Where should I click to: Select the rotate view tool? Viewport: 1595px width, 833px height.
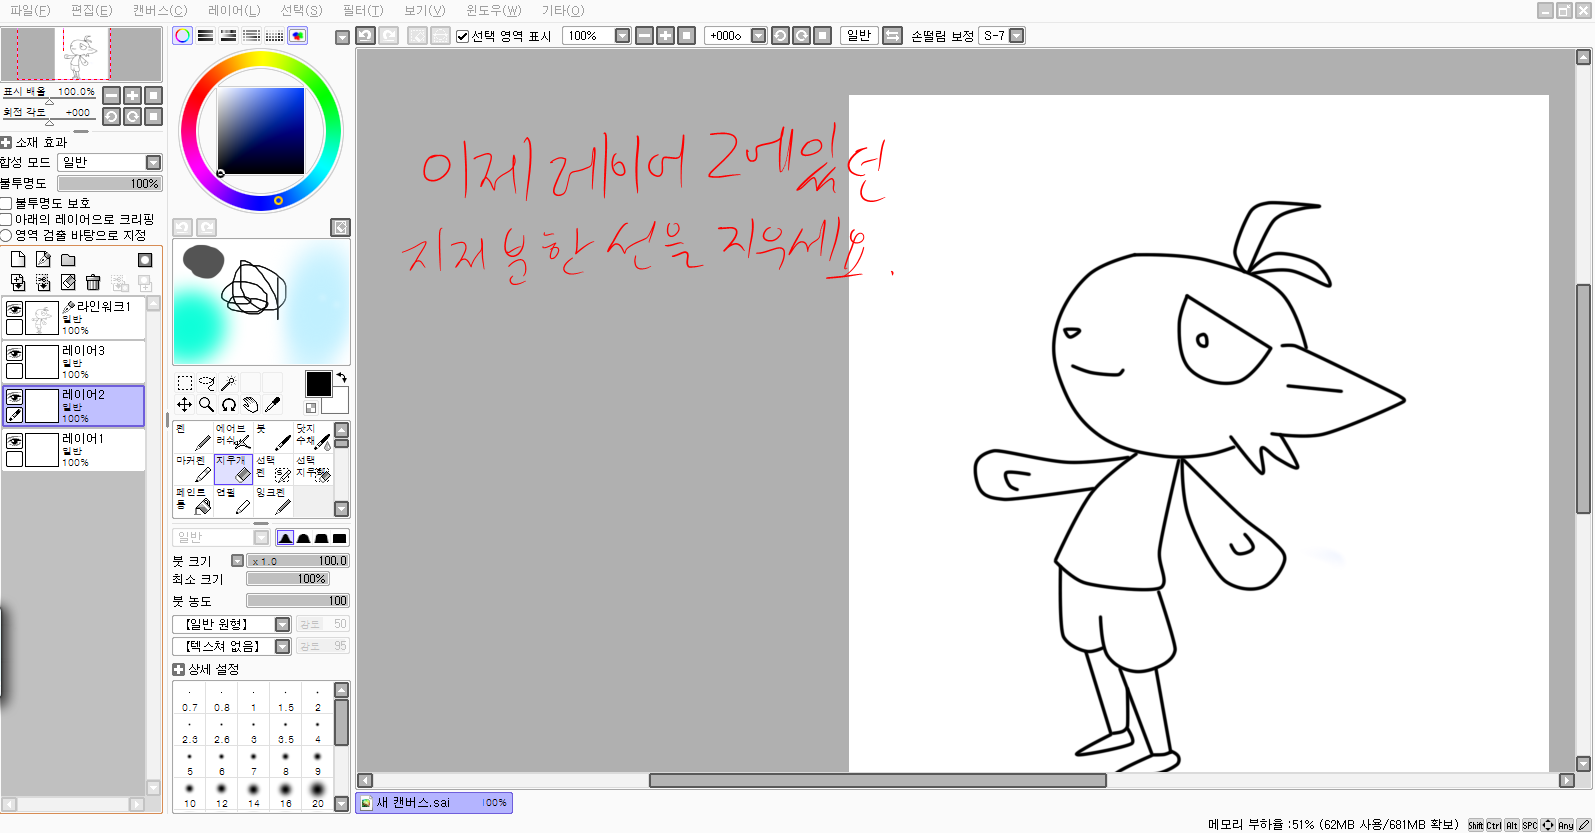point(229,405)
